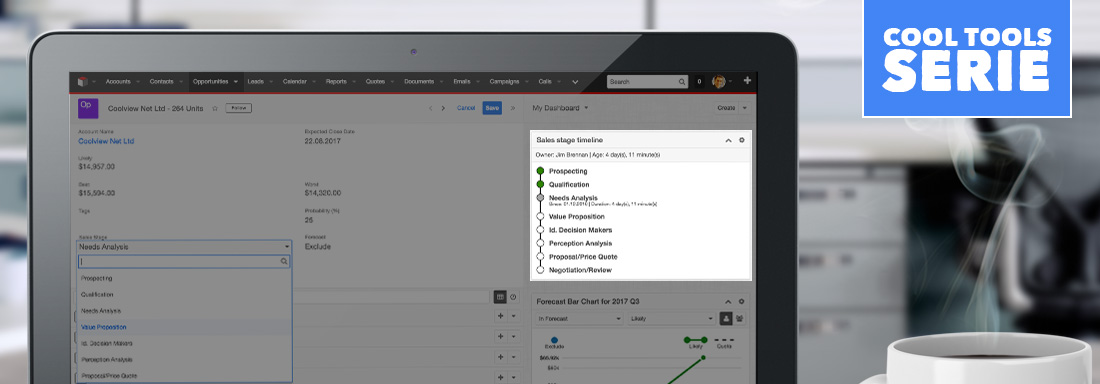Expand the Leads module dropdown arrow
The width and height of the screenshot is (1100, 384).
(271, 82)
